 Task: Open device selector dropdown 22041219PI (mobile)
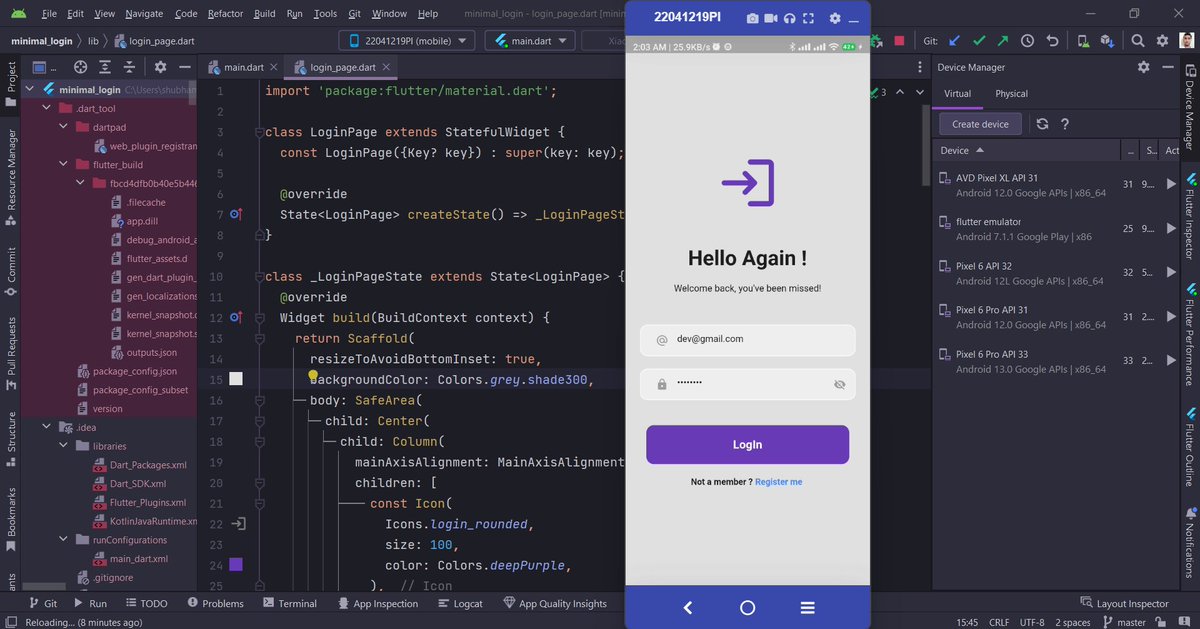(407, 41)
